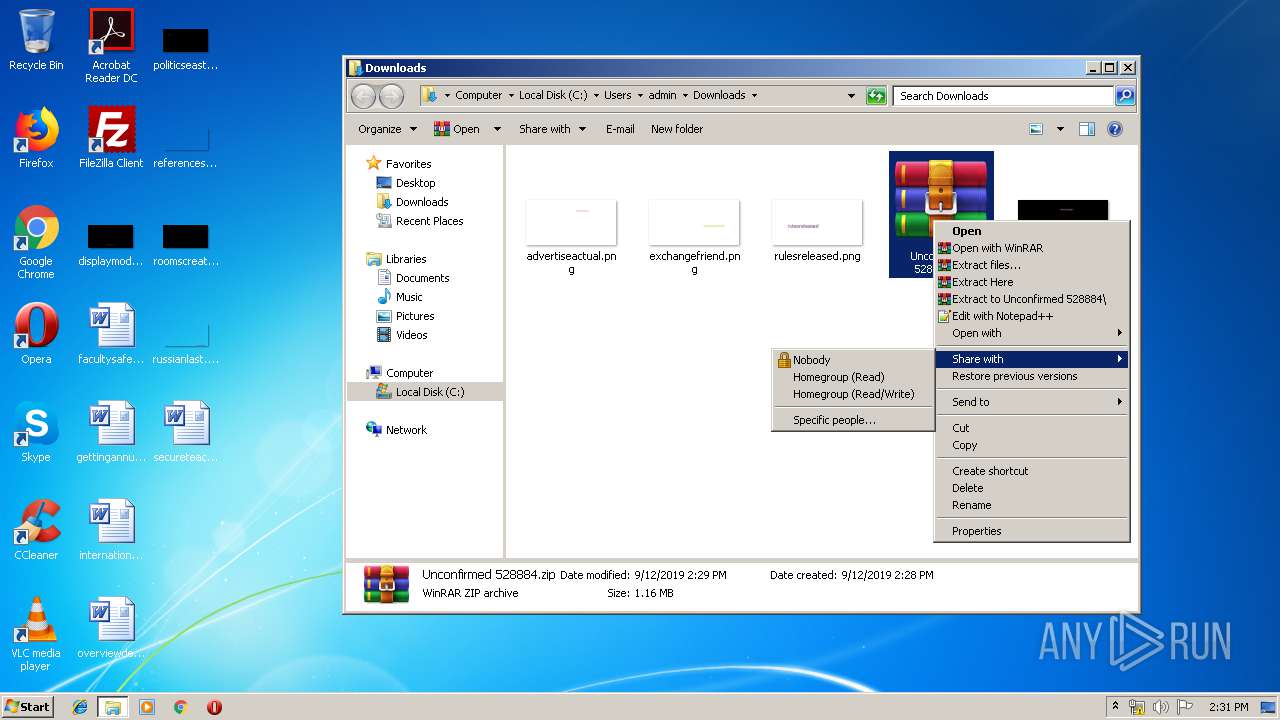
Task: Choose Delete from context menu
Action: (x=1032, y=488)
